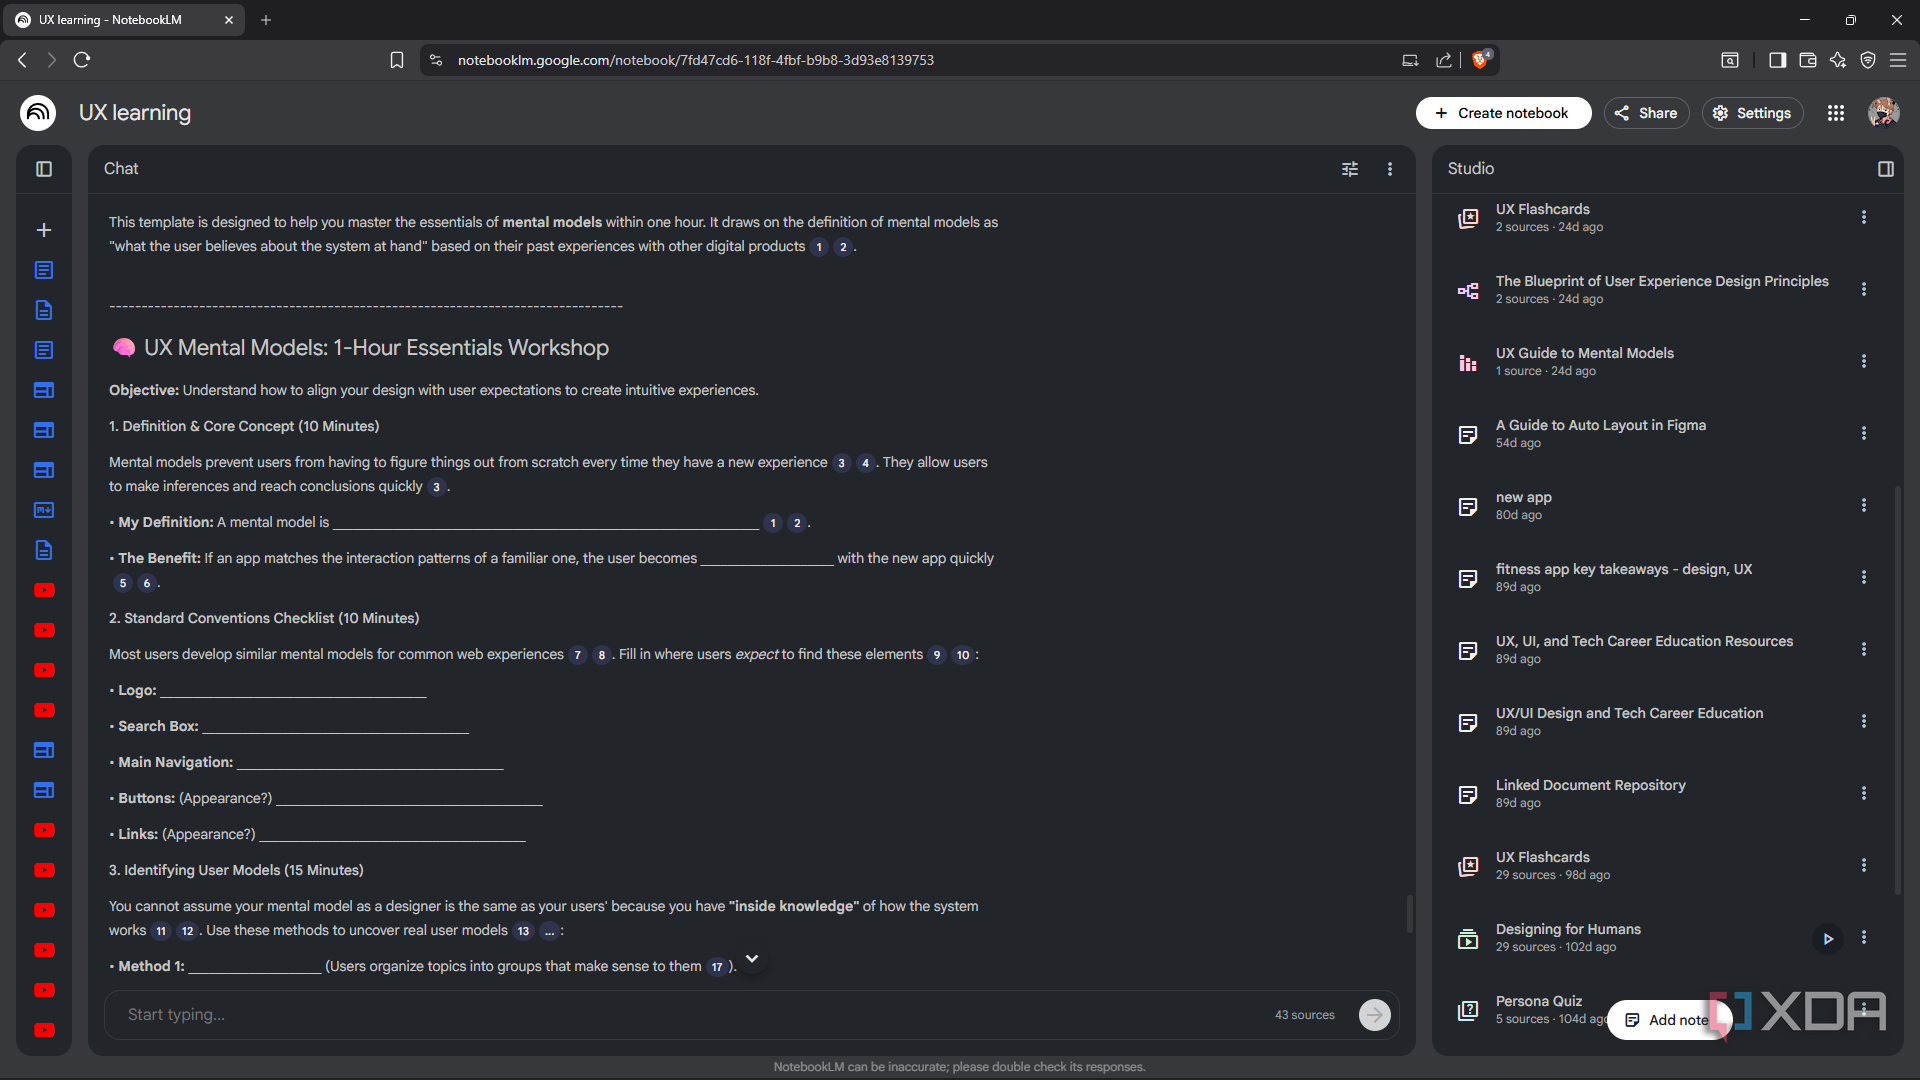1920x1080 pixels.
Task: Share the UX learning notebook
Action: pos(1646,113)
